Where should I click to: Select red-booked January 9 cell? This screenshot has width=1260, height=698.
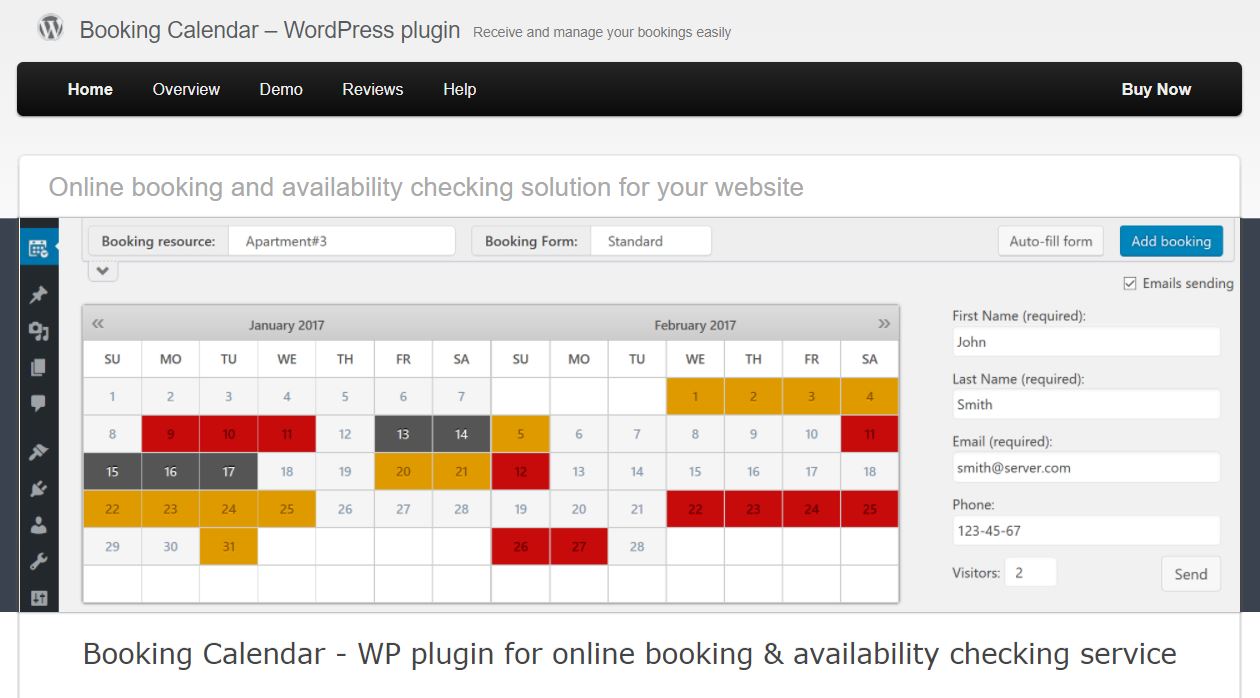(x=170, y=434)
